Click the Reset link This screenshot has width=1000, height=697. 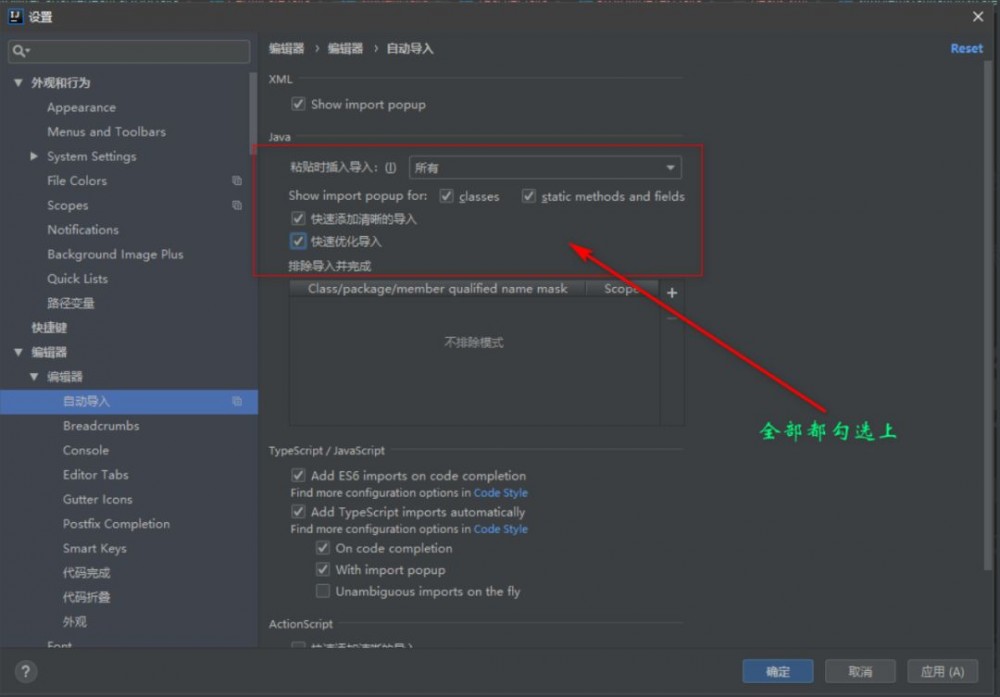coord(966,47)
